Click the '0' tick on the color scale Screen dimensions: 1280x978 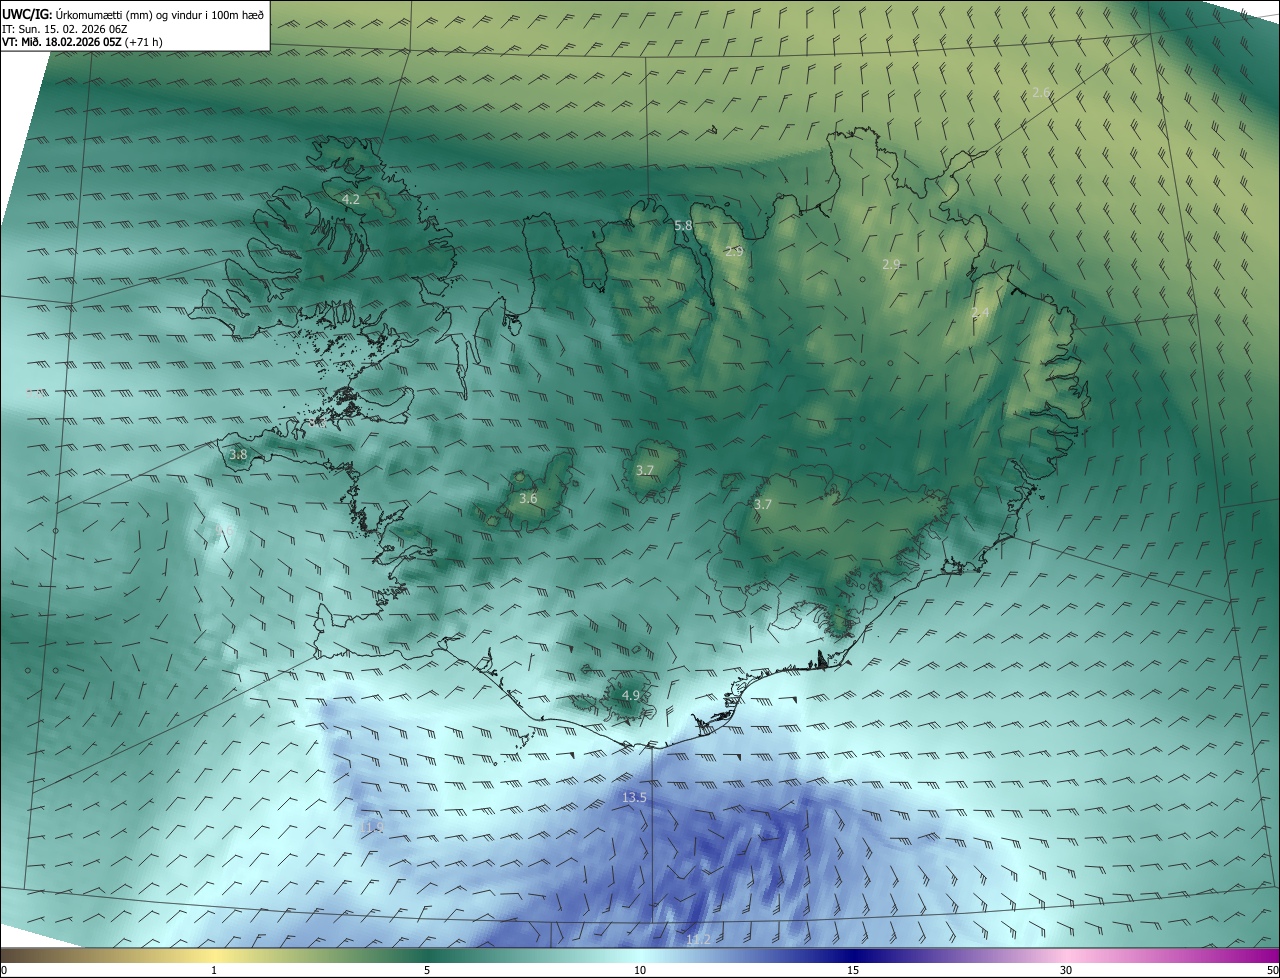[x=4, y=970]
